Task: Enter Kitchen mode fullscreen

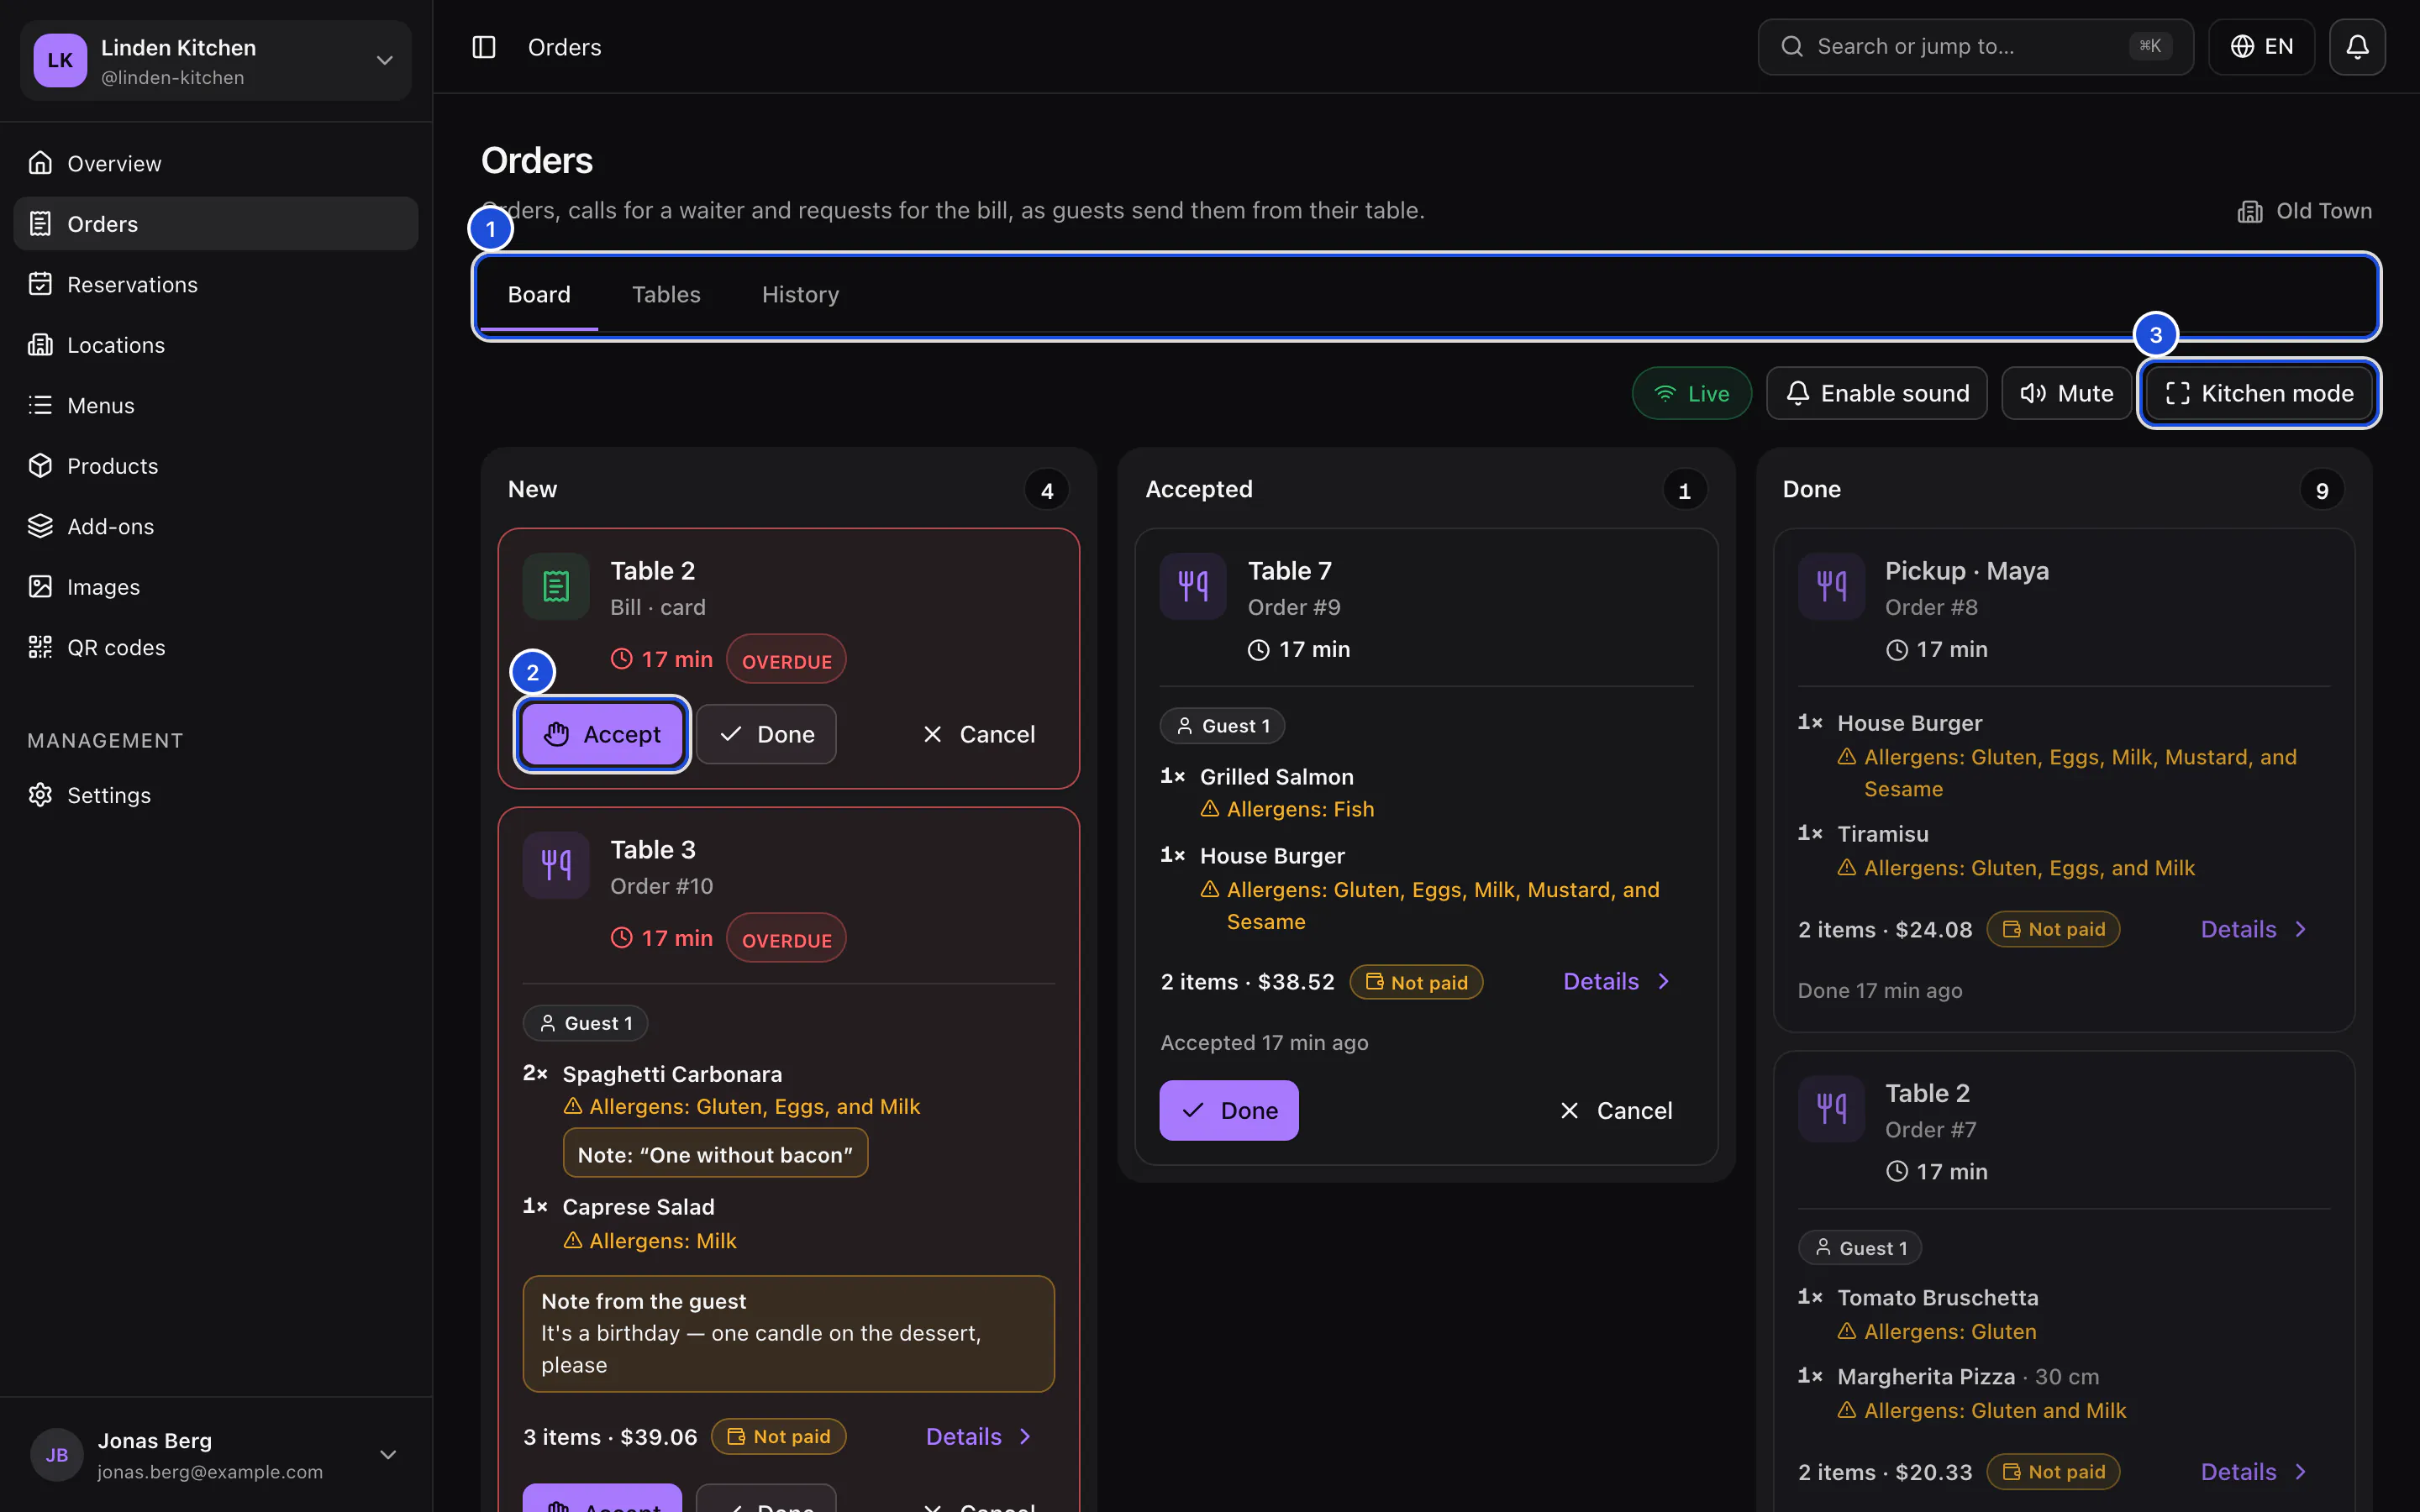Action: point(2259,394)
